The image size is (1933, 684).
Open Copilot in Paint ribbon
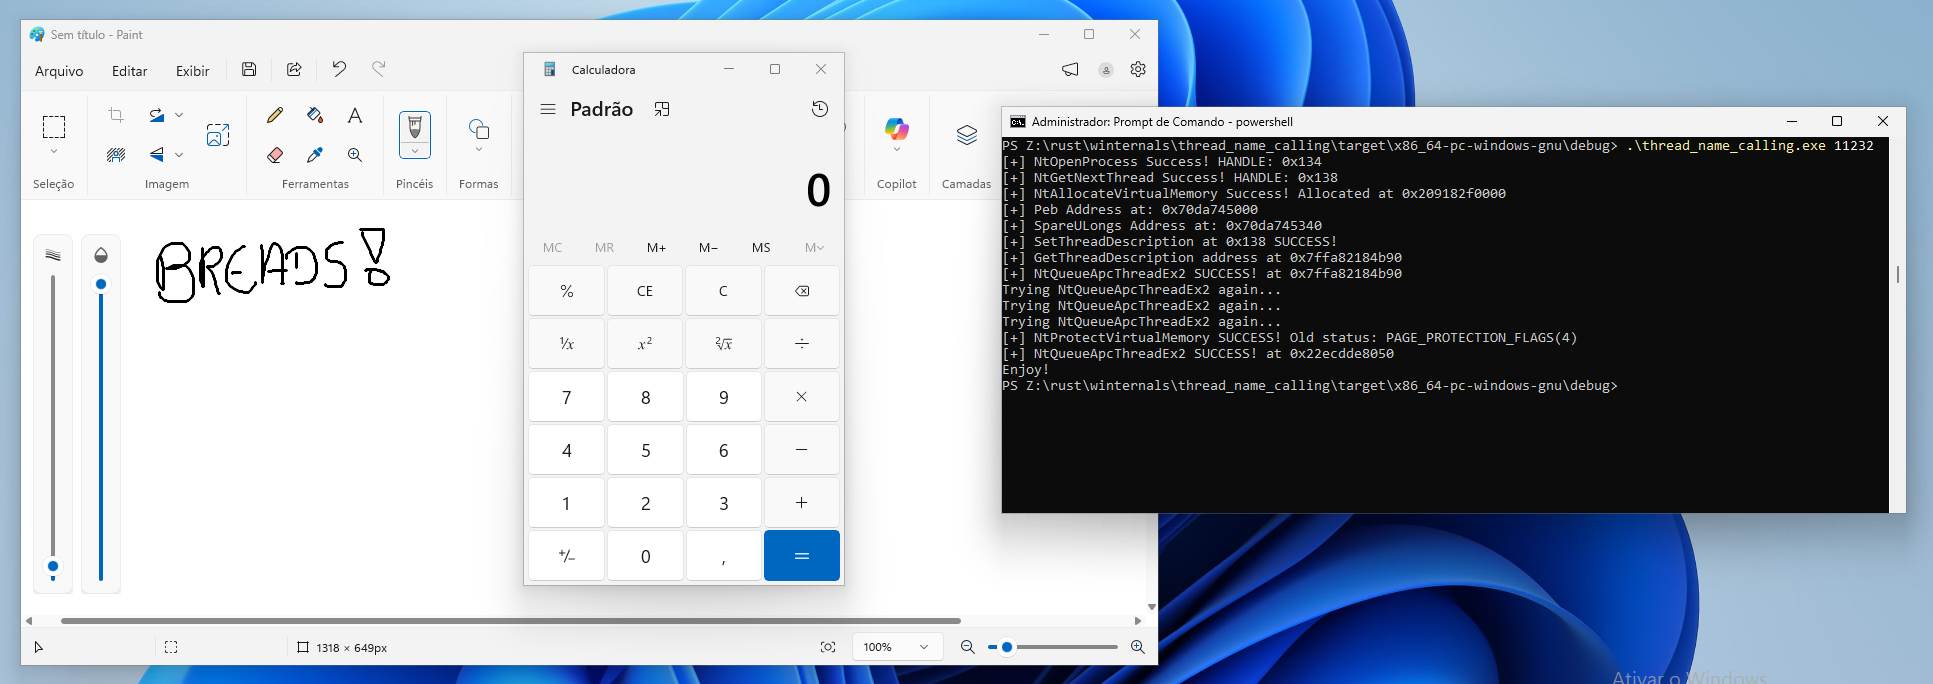pos(897,128)
